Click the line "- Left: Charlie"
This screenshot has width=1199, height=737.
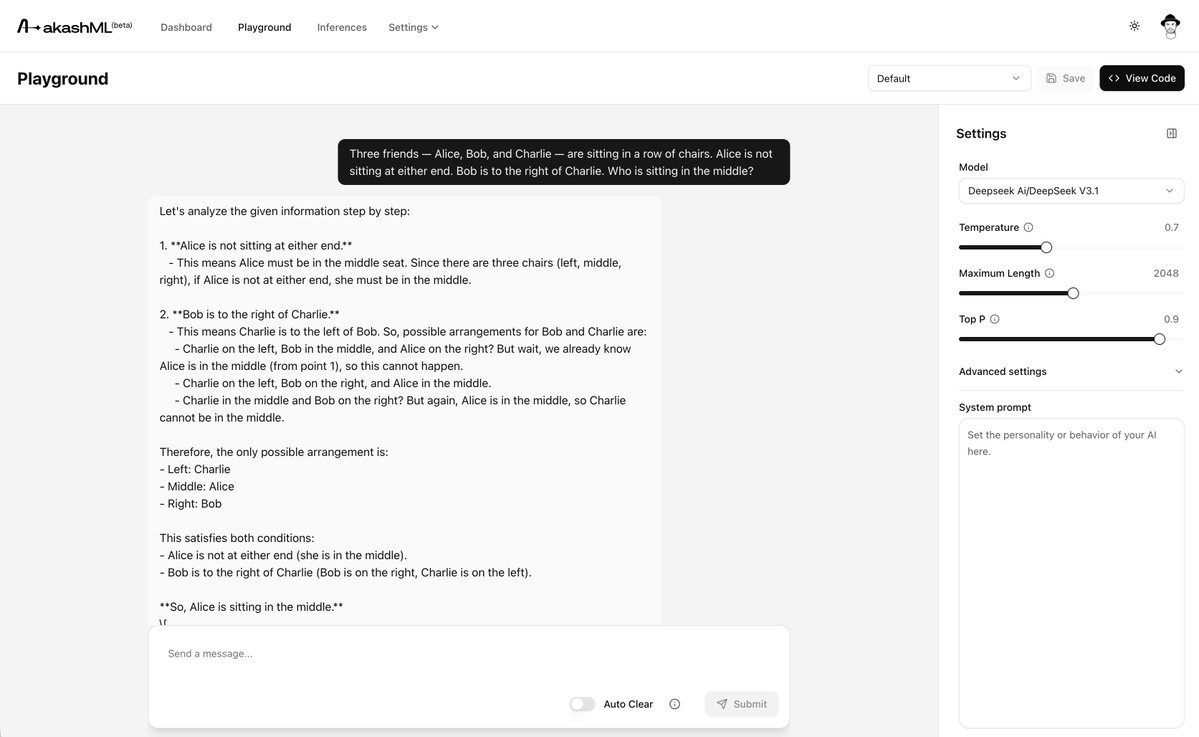click(195, 469)
